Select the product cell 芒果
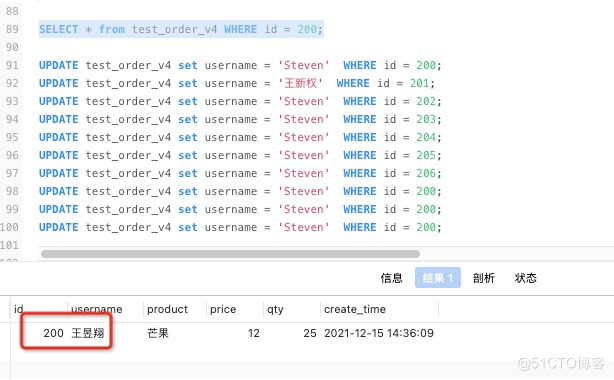 tap(158, 333)
